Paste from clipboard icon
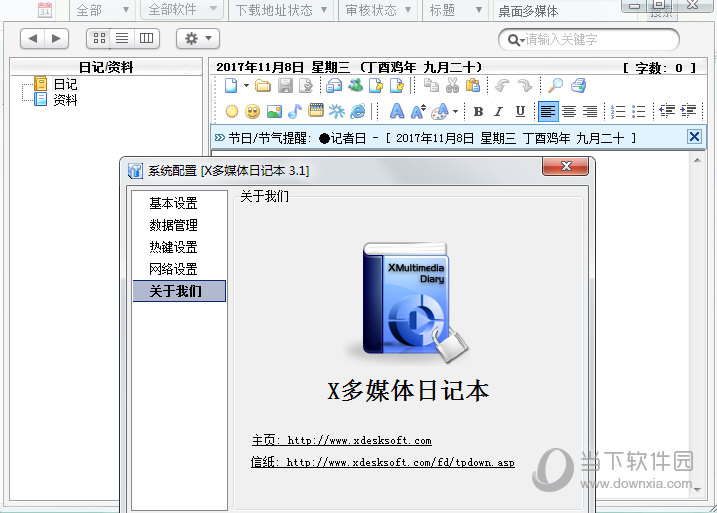717x513 pixels. (x=473, y=86)
